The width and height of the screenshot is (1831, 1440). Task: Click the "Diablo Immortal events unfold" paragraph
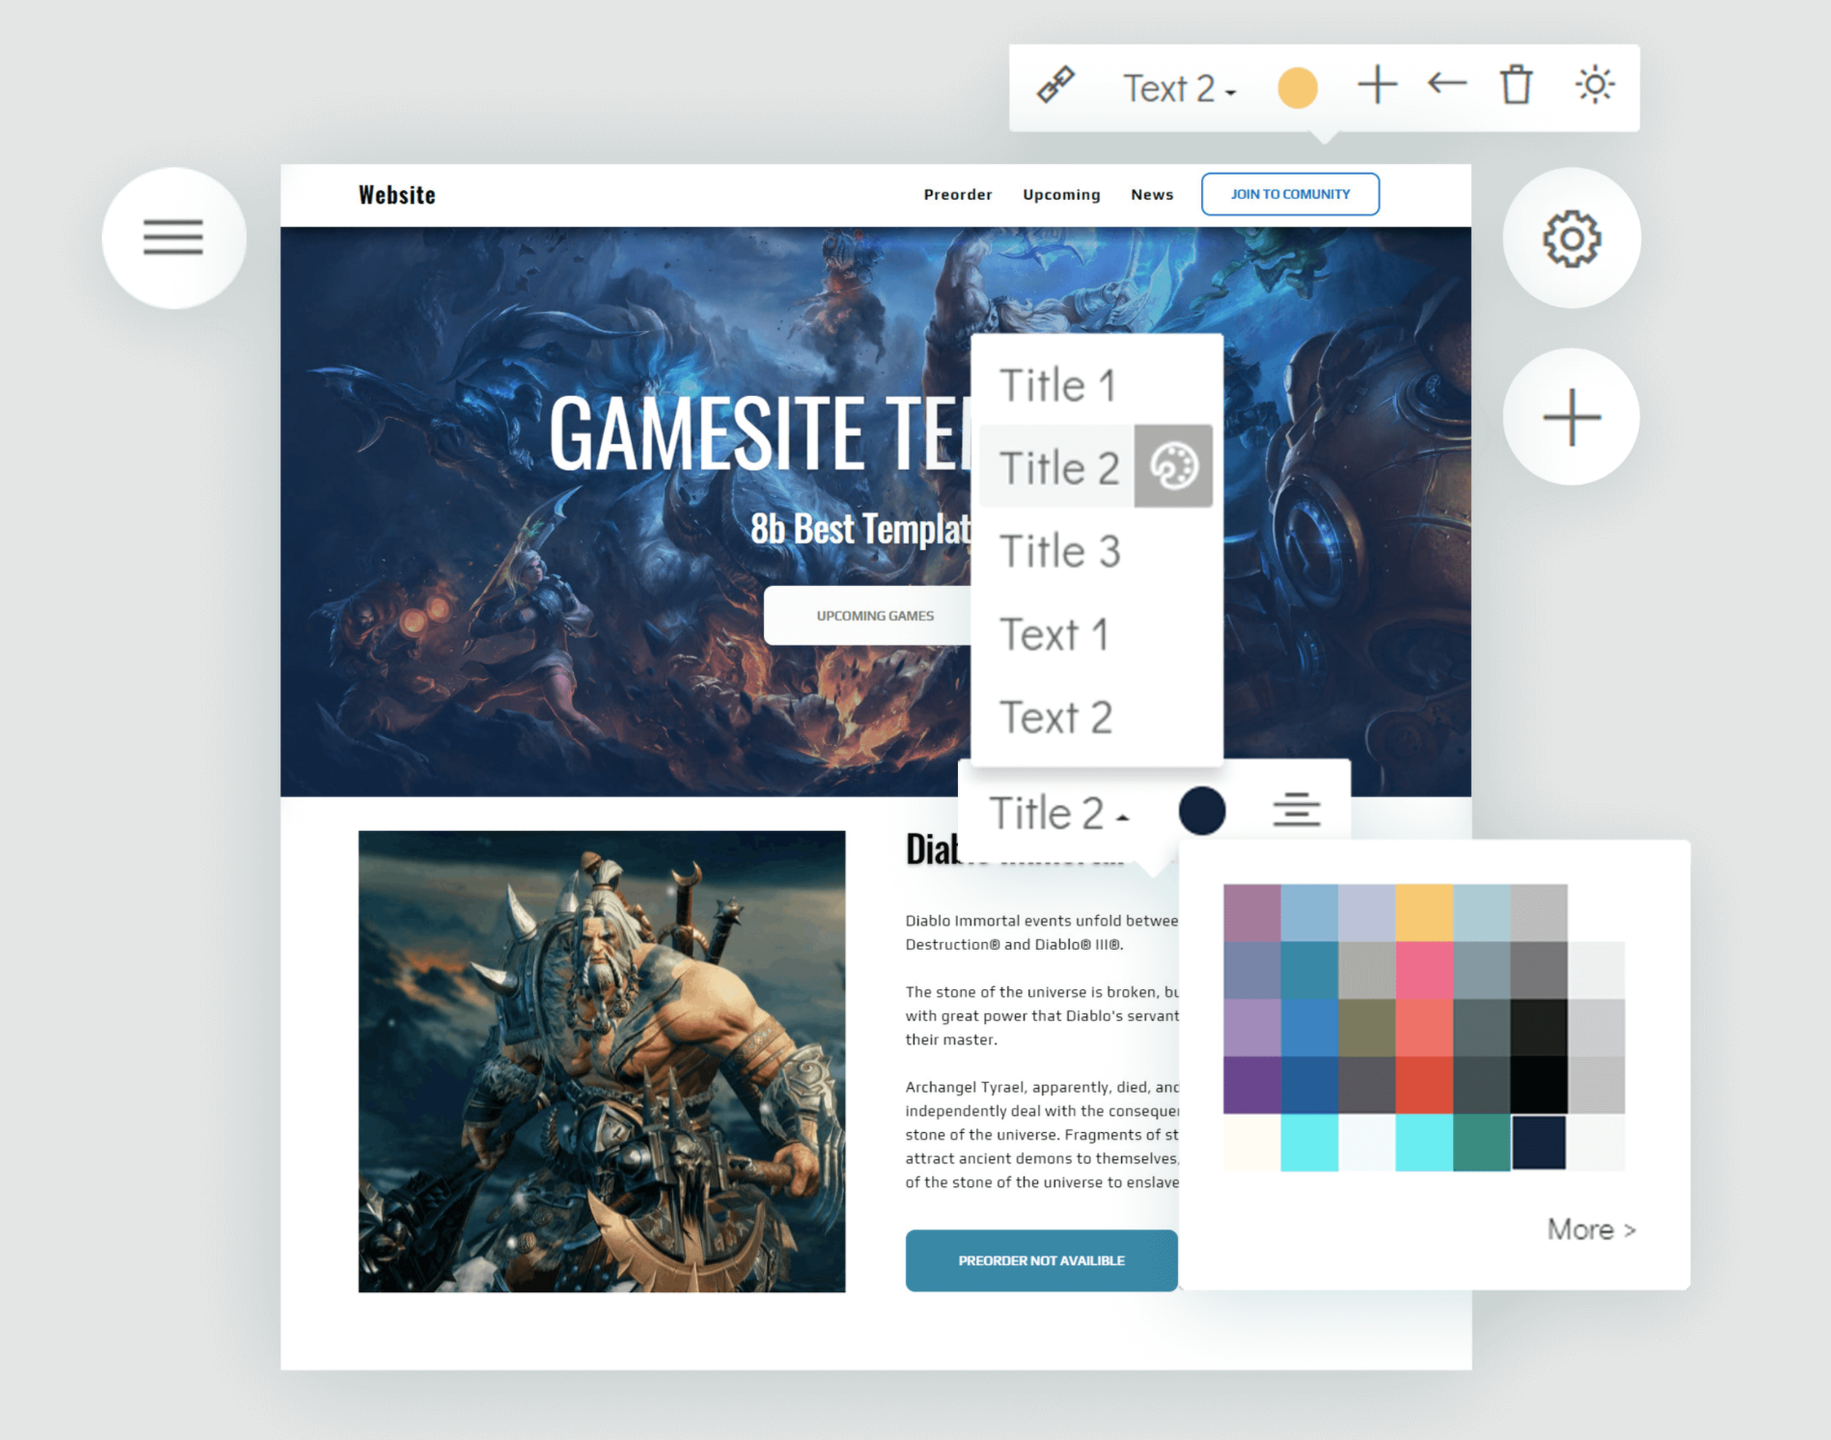[1042, 932]
